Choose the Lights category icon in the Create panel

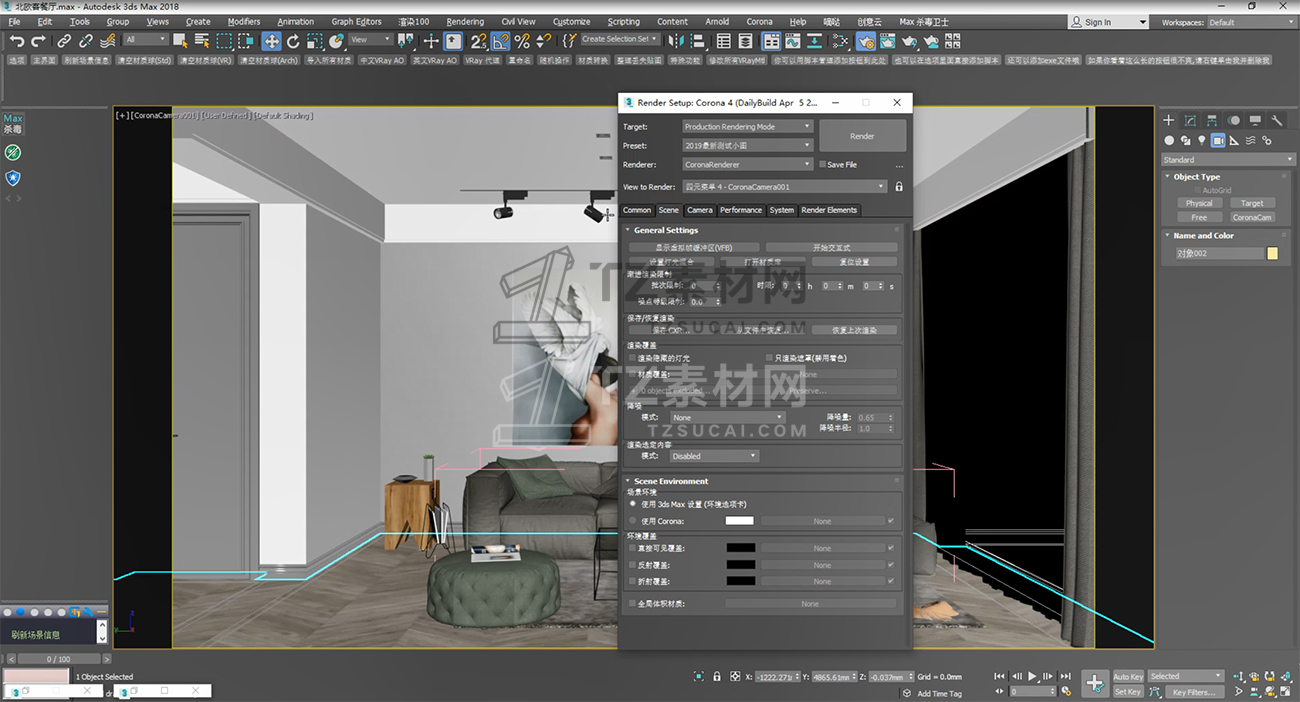click(x=1201, y=141)
